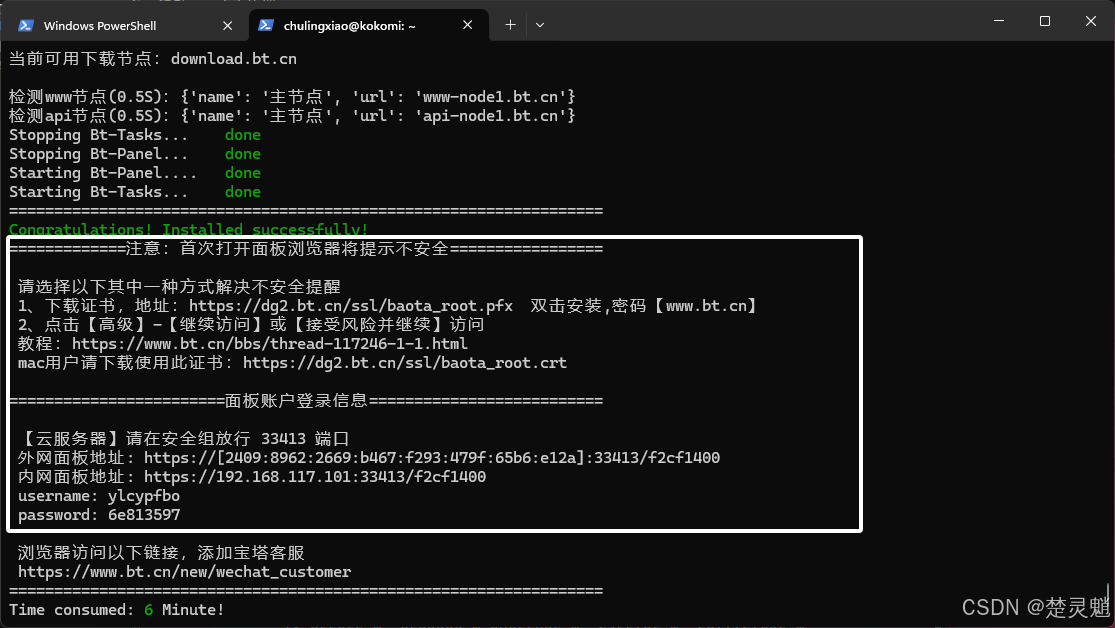Maximize the terminal window
Viewport: 1115px width, 628px height.
point(1045,21)
